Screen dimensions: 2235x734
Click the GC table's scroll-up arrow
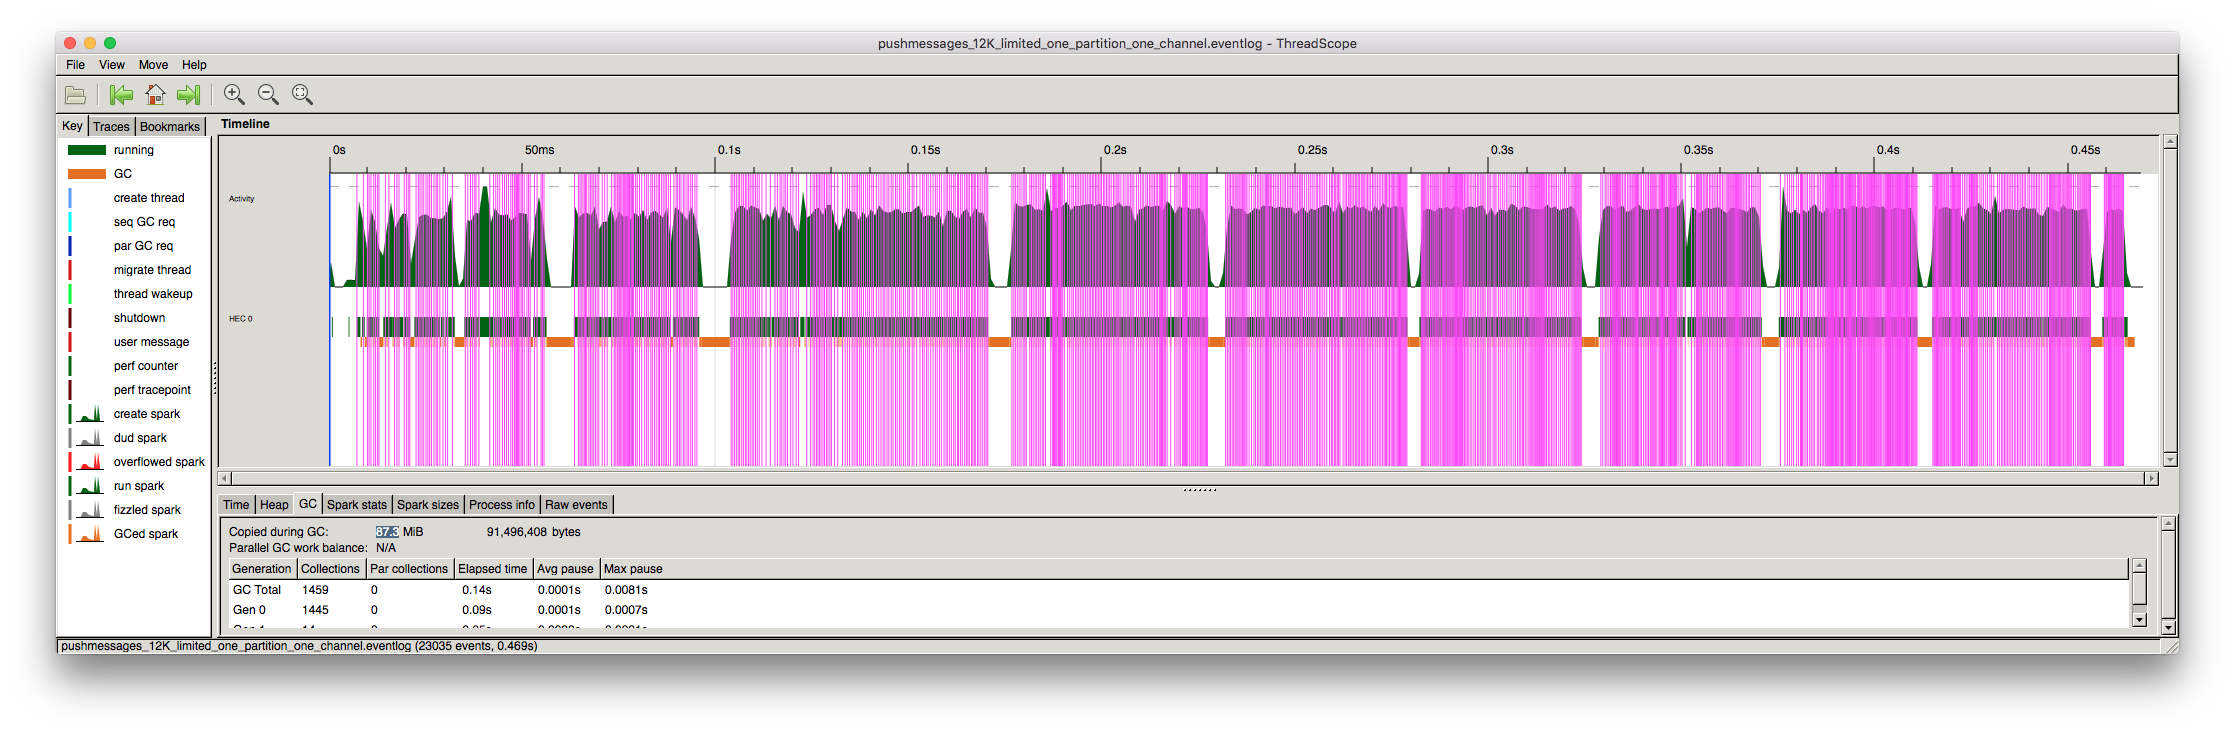click(x=2139, y=566)
